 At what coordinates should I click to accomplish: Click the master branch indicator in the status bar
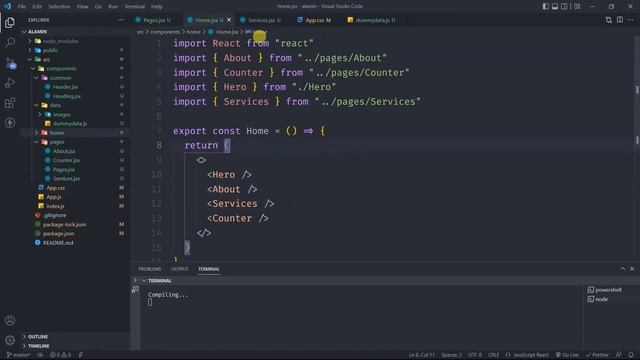(x=18, y=355)
